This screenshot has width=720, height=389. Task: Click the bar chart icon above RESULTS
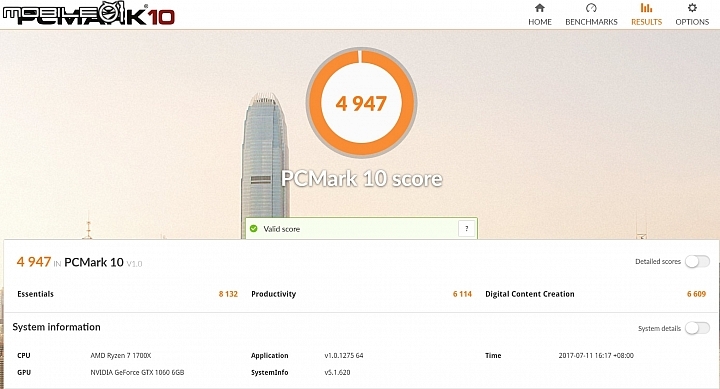click(646, 8)
